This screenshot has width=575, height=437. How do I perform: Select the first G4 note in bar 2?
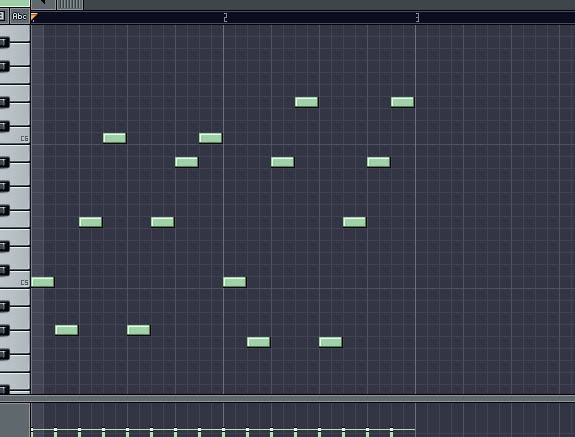pyautogui.click(x=259, y=342)
